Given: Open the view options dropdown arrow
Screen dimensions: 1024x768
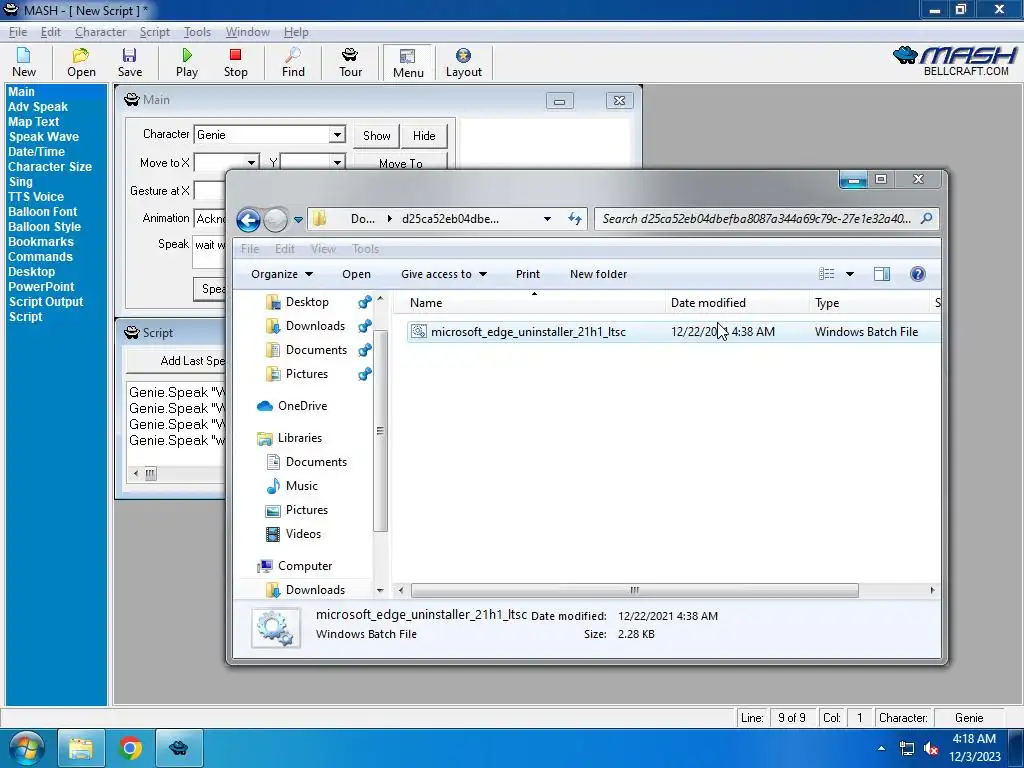Looking at the screenshot, I should click(x=850, y=274).
